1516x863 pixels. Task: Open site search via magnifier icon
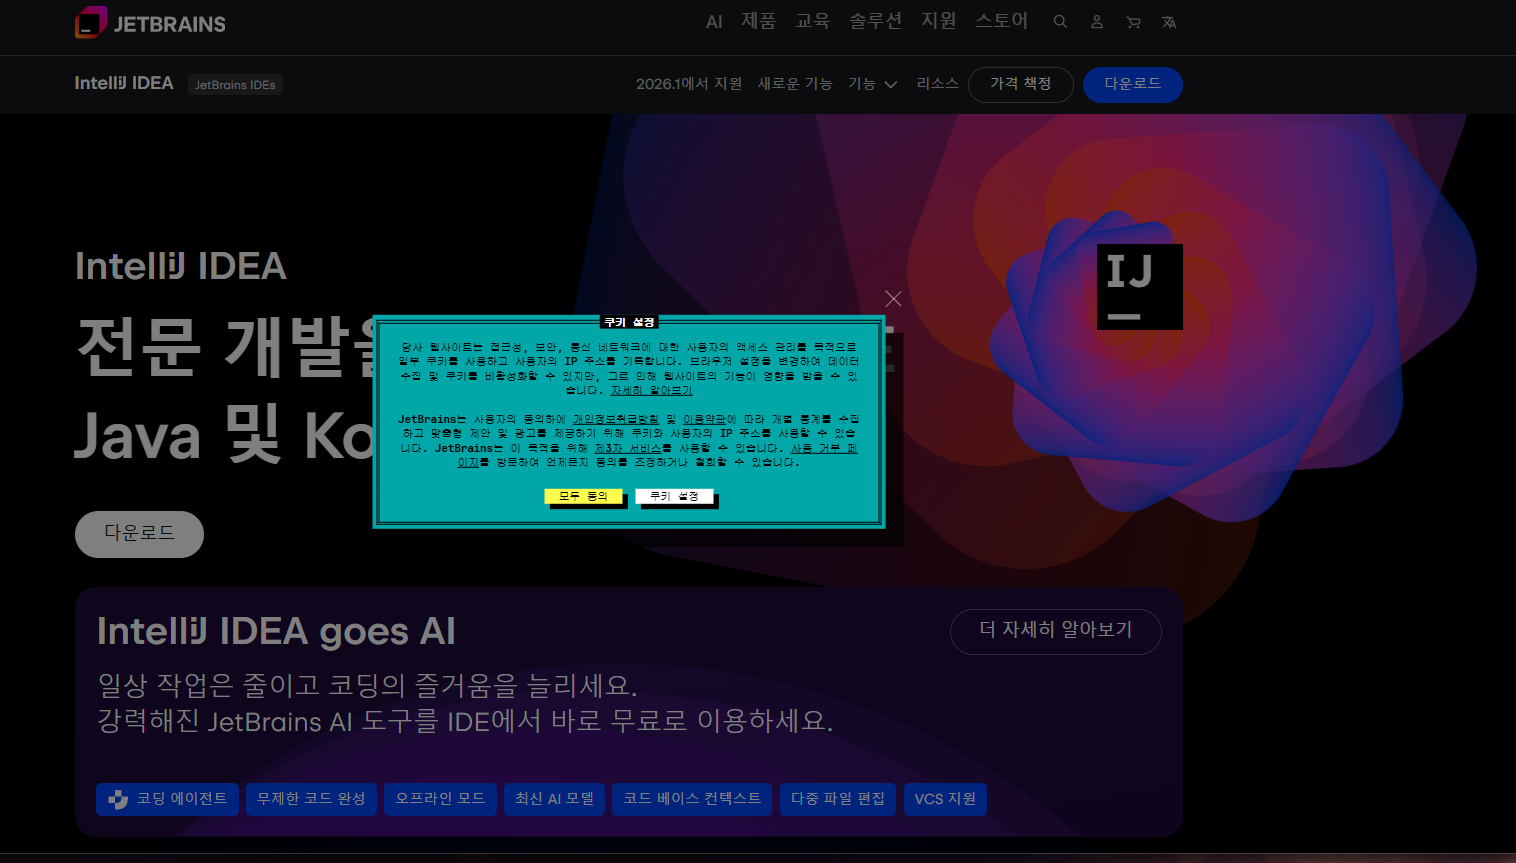(x=1060, y=21)
